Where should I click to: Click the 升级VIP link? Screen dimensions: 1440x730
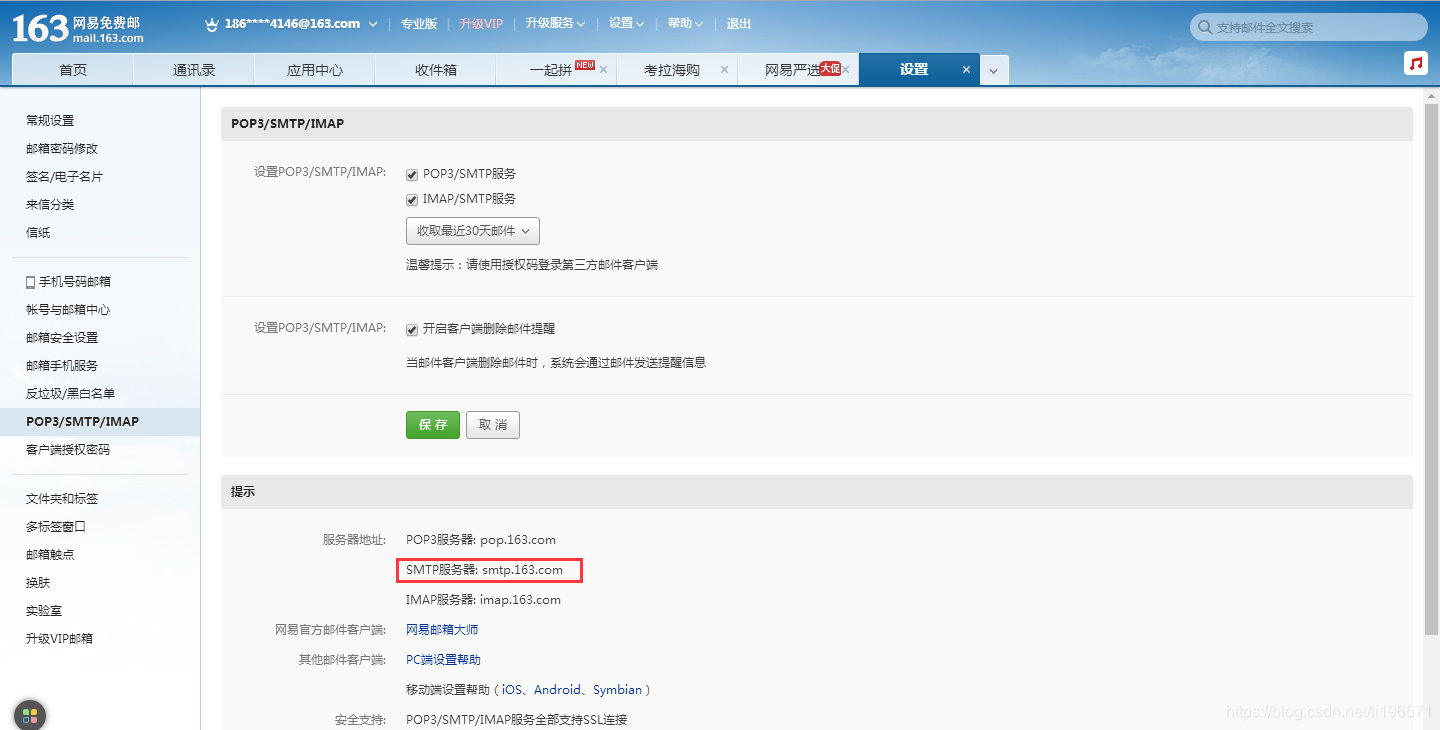pyautogui.click(x=481, y=24)
